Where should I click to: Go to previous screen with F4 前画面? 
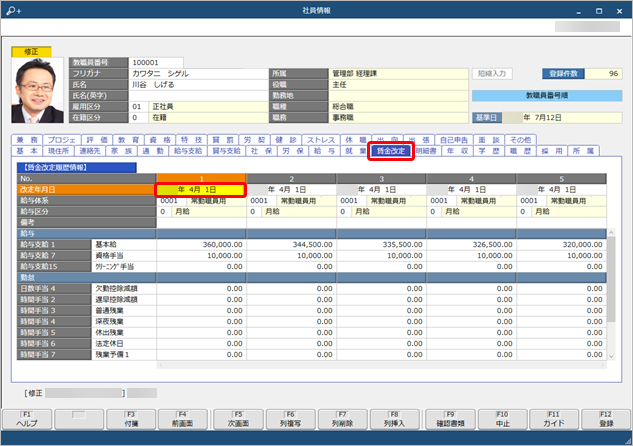(182, 419)
